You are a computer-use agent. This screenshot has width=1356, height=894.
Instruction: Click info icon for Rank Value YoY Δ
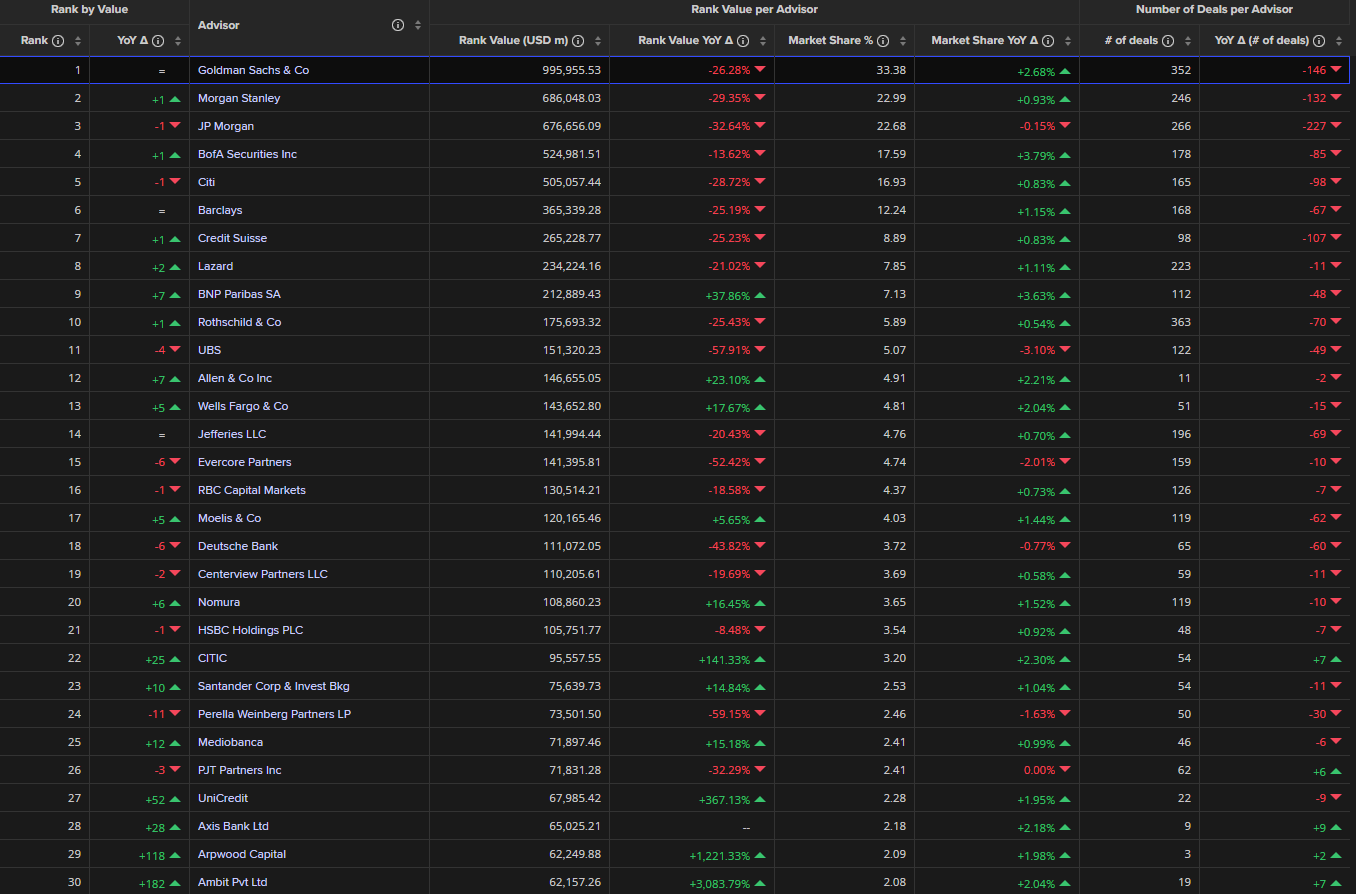tap(744, 41)
